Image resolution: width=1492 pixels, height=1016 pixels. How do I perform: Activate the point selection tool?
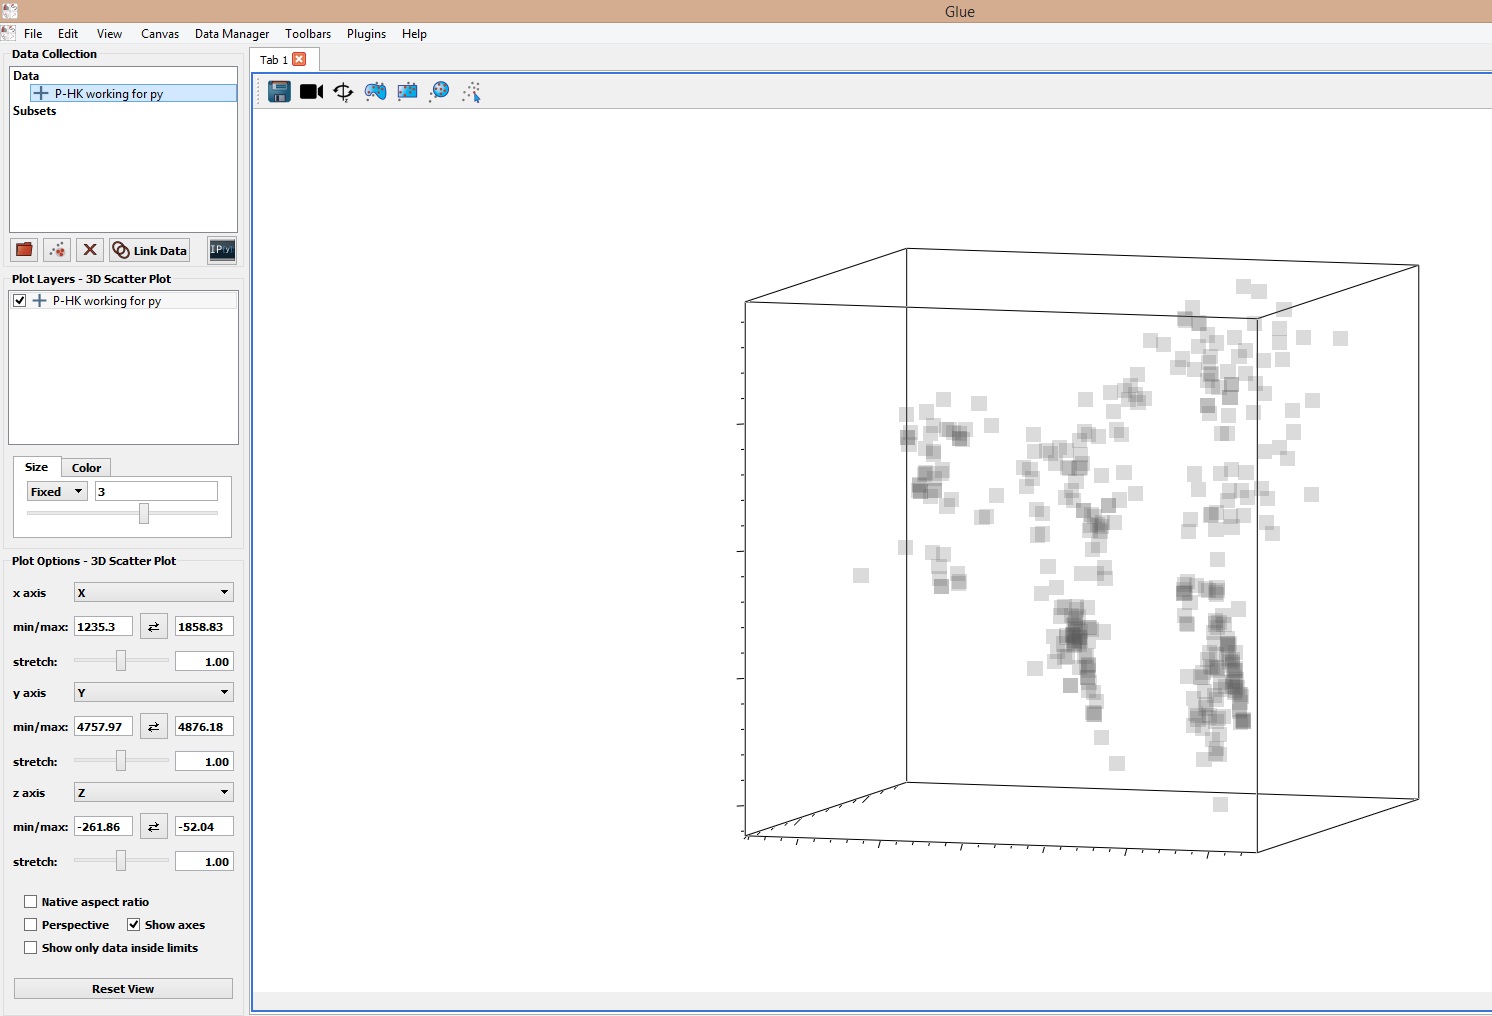(471, 91)
